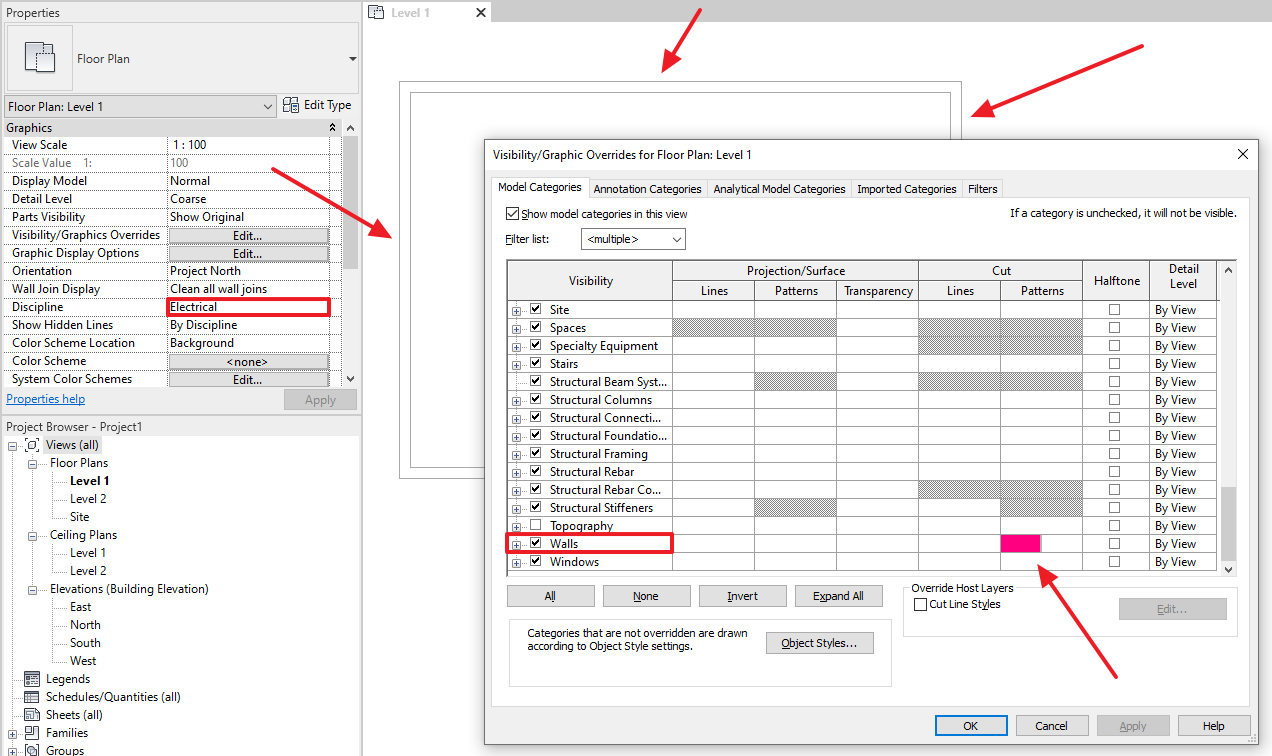Image resolution: width=1272 pixels, height=756 pixels.
Task: Uncheck the Site visibility checkbox
Action: (x=536, y=310)
